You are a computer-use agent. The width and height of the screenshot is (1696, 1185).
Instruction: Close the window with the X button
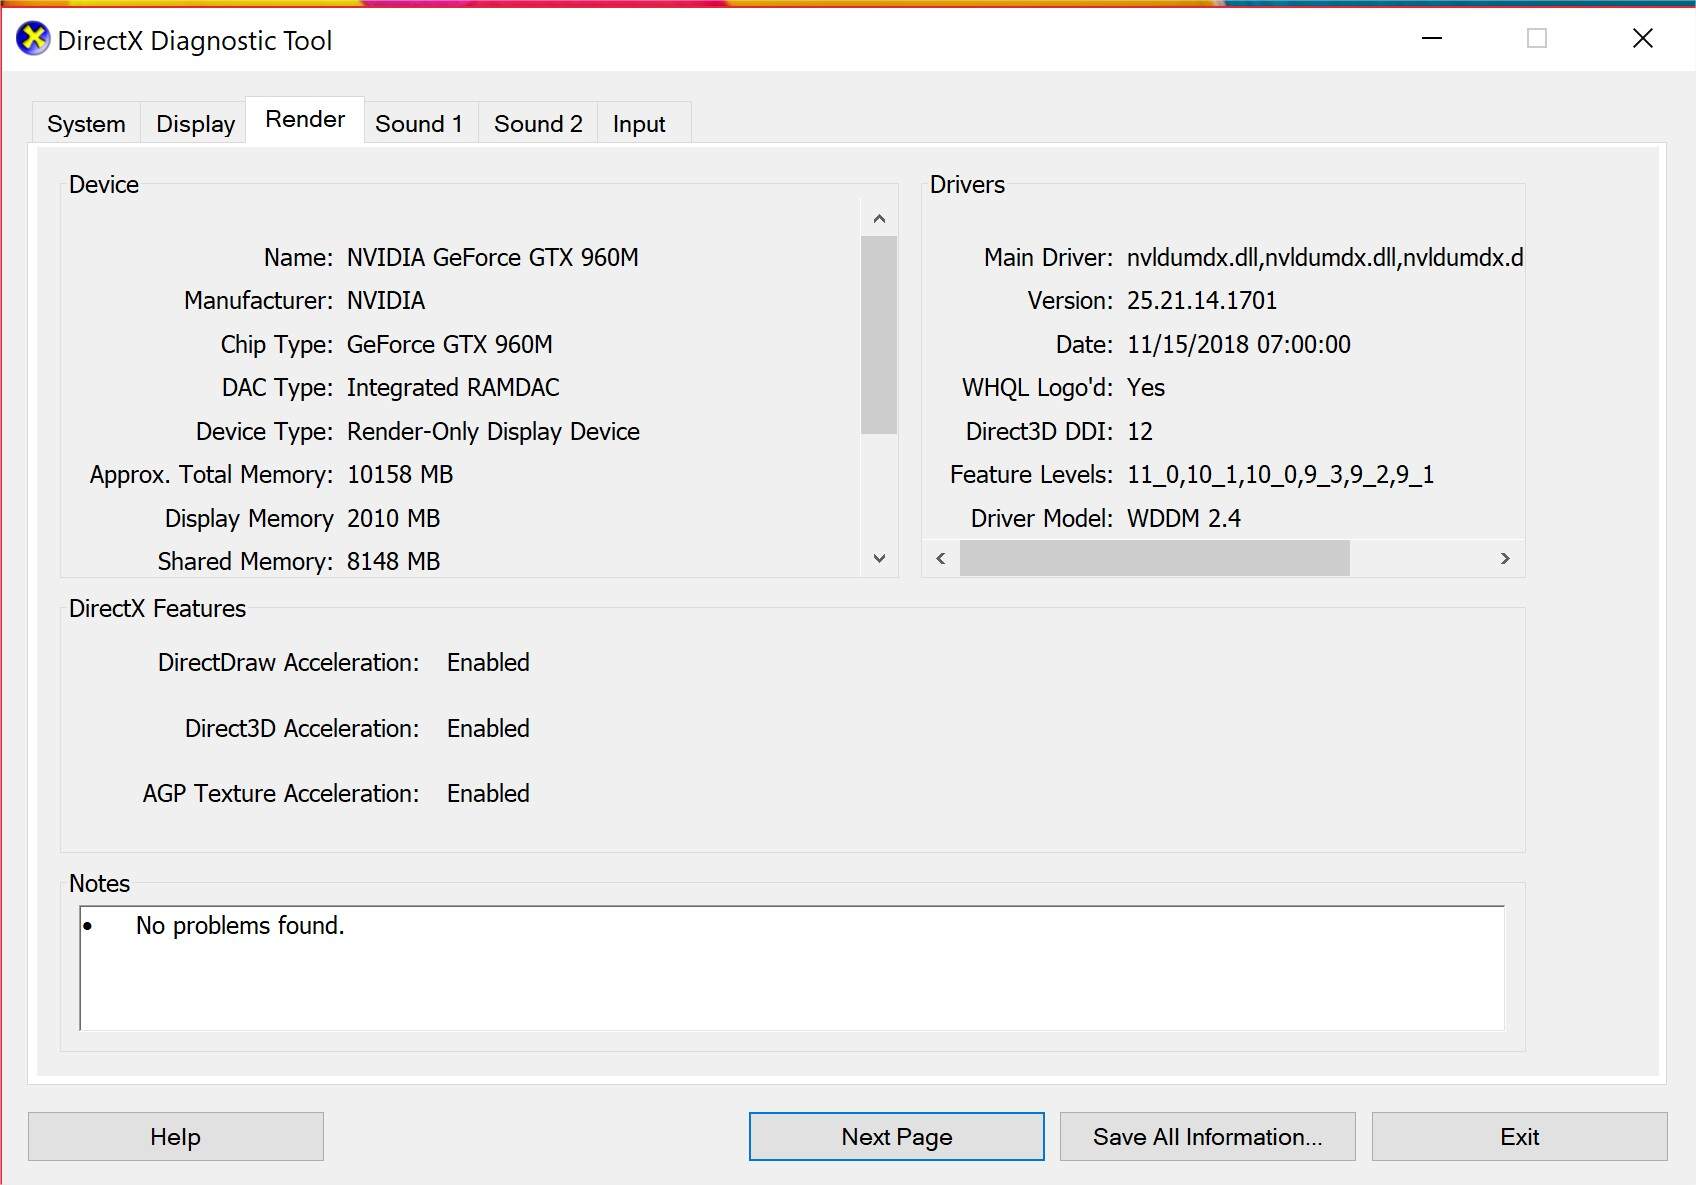point(1642,39)
